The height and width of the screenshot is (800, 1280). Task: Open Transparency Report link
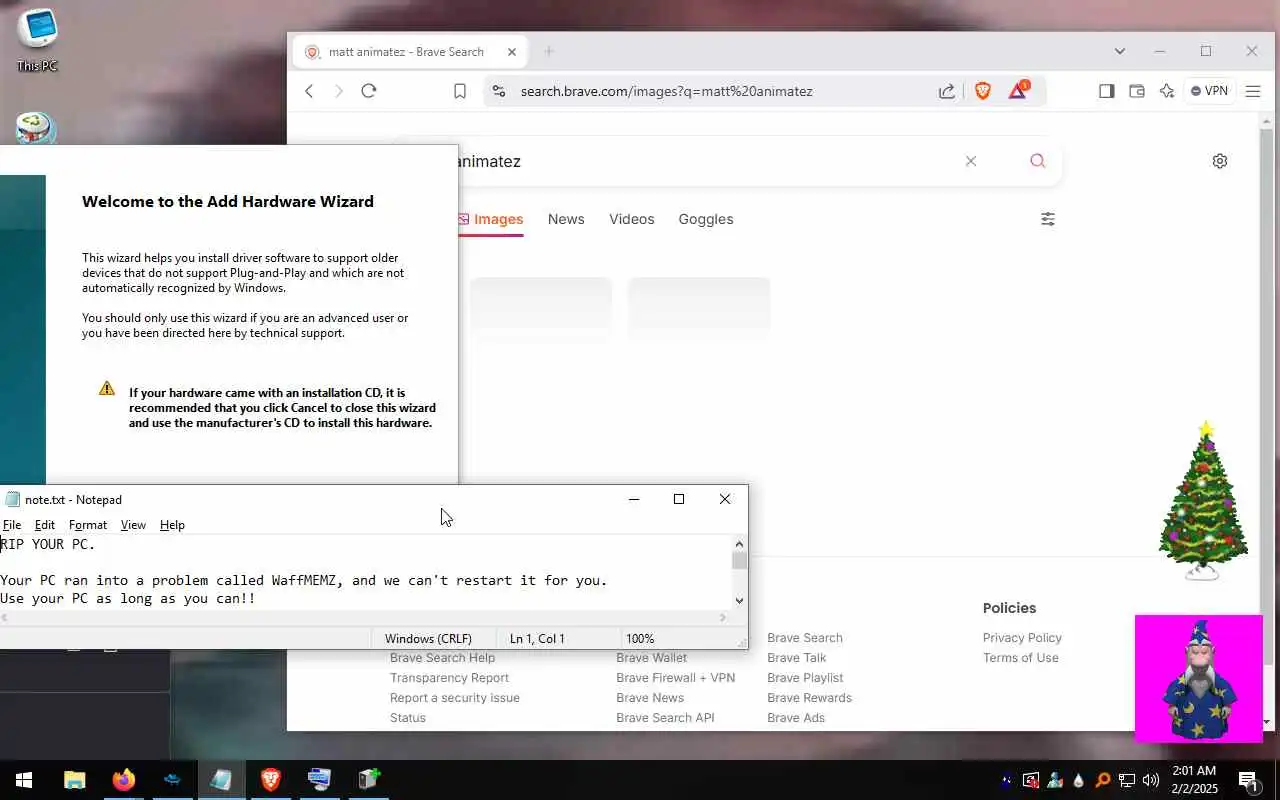[x=449, y=678]
